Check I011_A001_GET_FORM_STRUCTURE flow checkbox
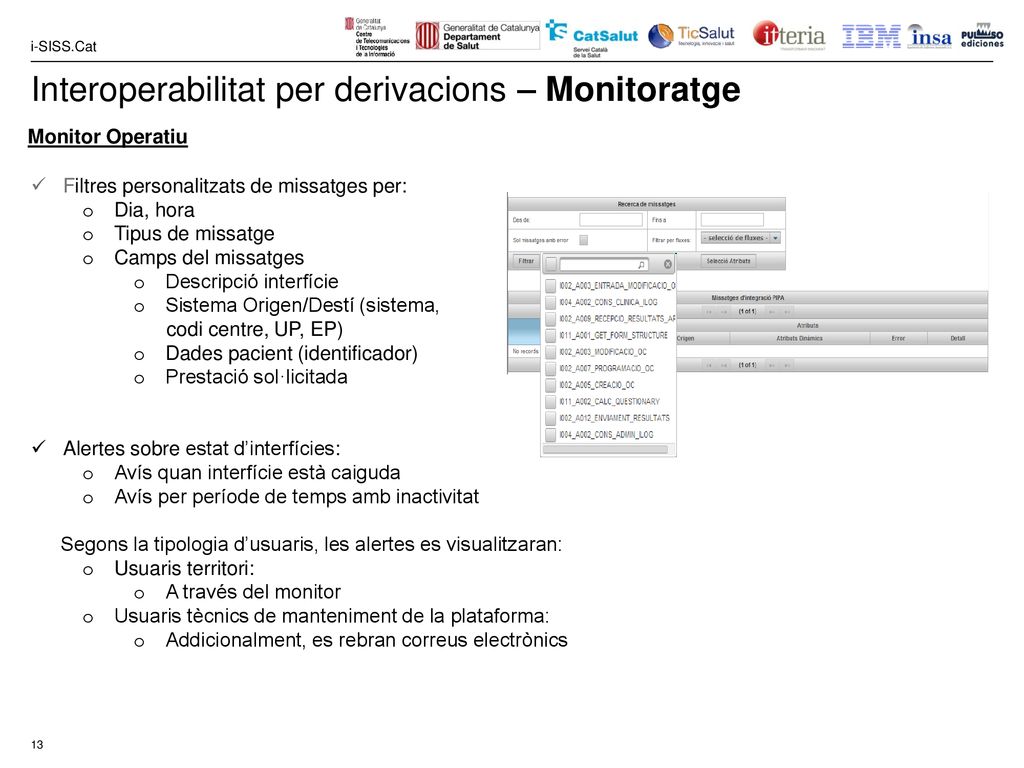Viewport: 1024px width, 768px height. pos(551,335)
